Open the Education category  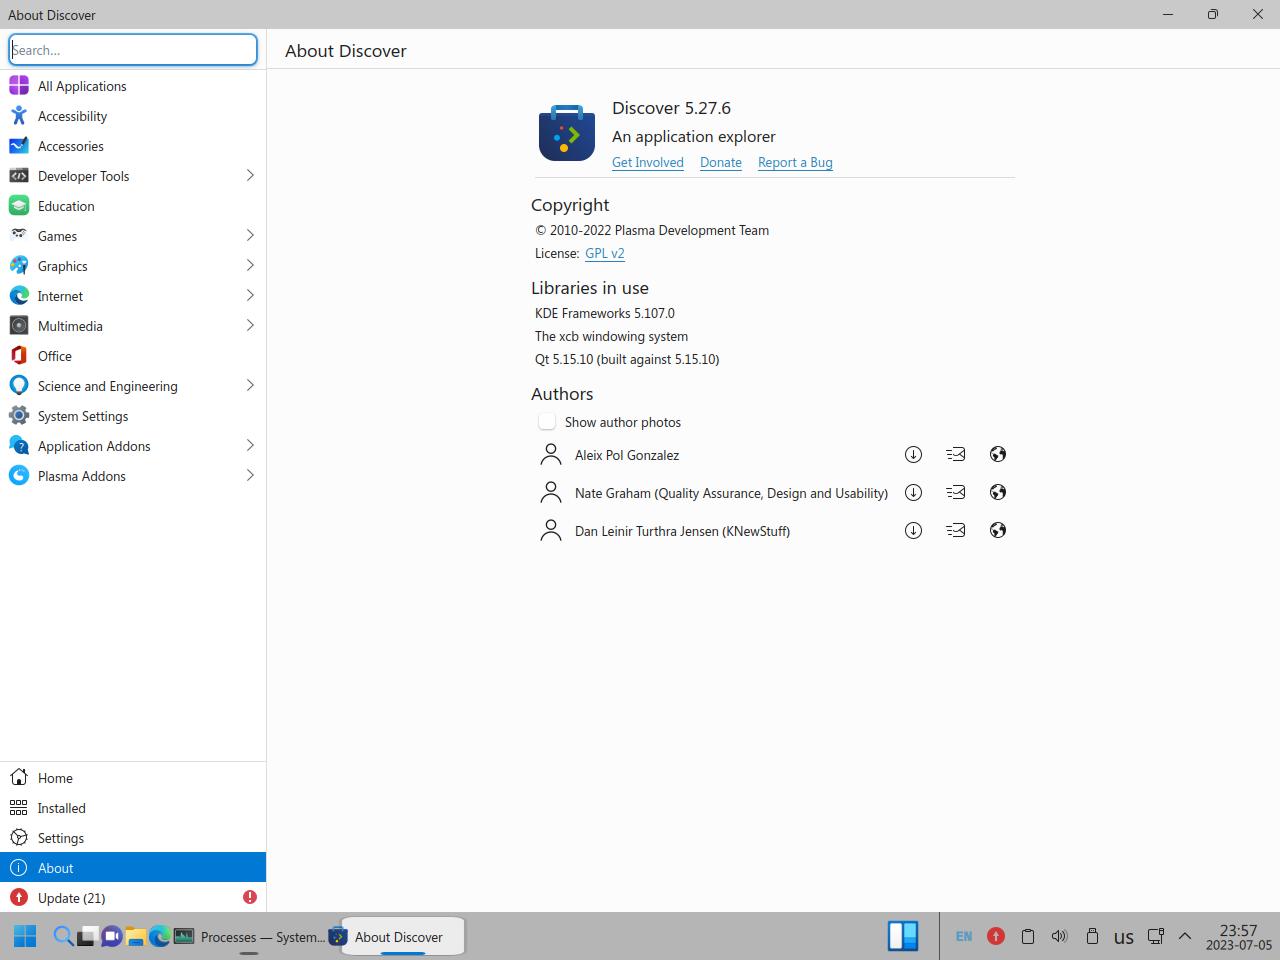click(133, 206)
